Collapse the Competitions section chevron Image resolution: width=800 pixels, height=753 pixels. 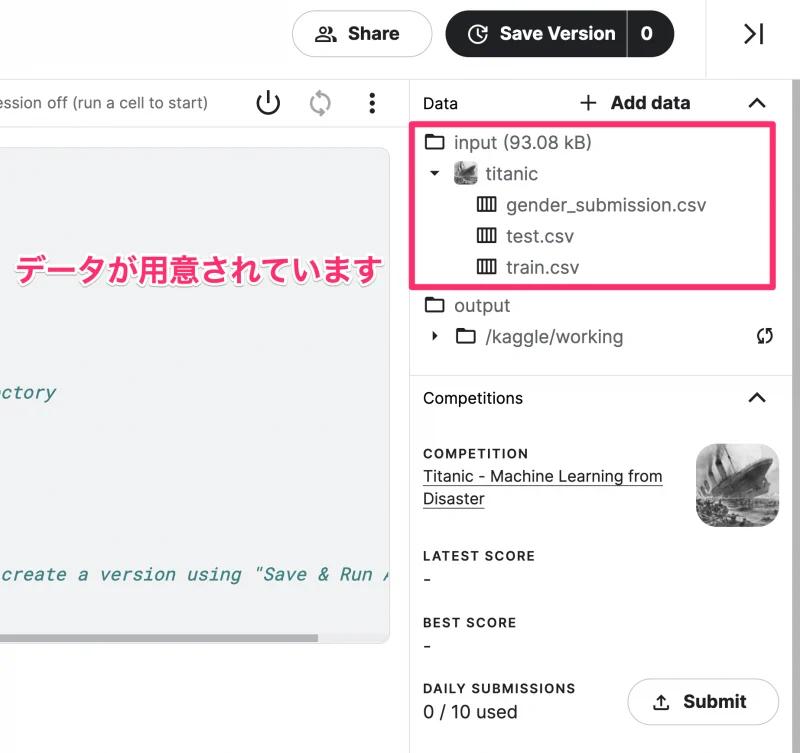point(757,398)
